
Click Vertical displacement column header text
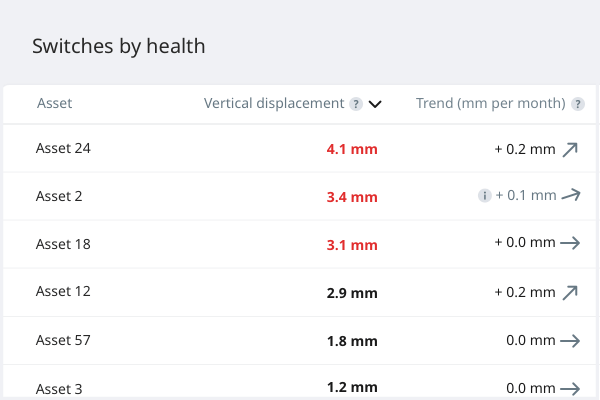click(274, 103)
